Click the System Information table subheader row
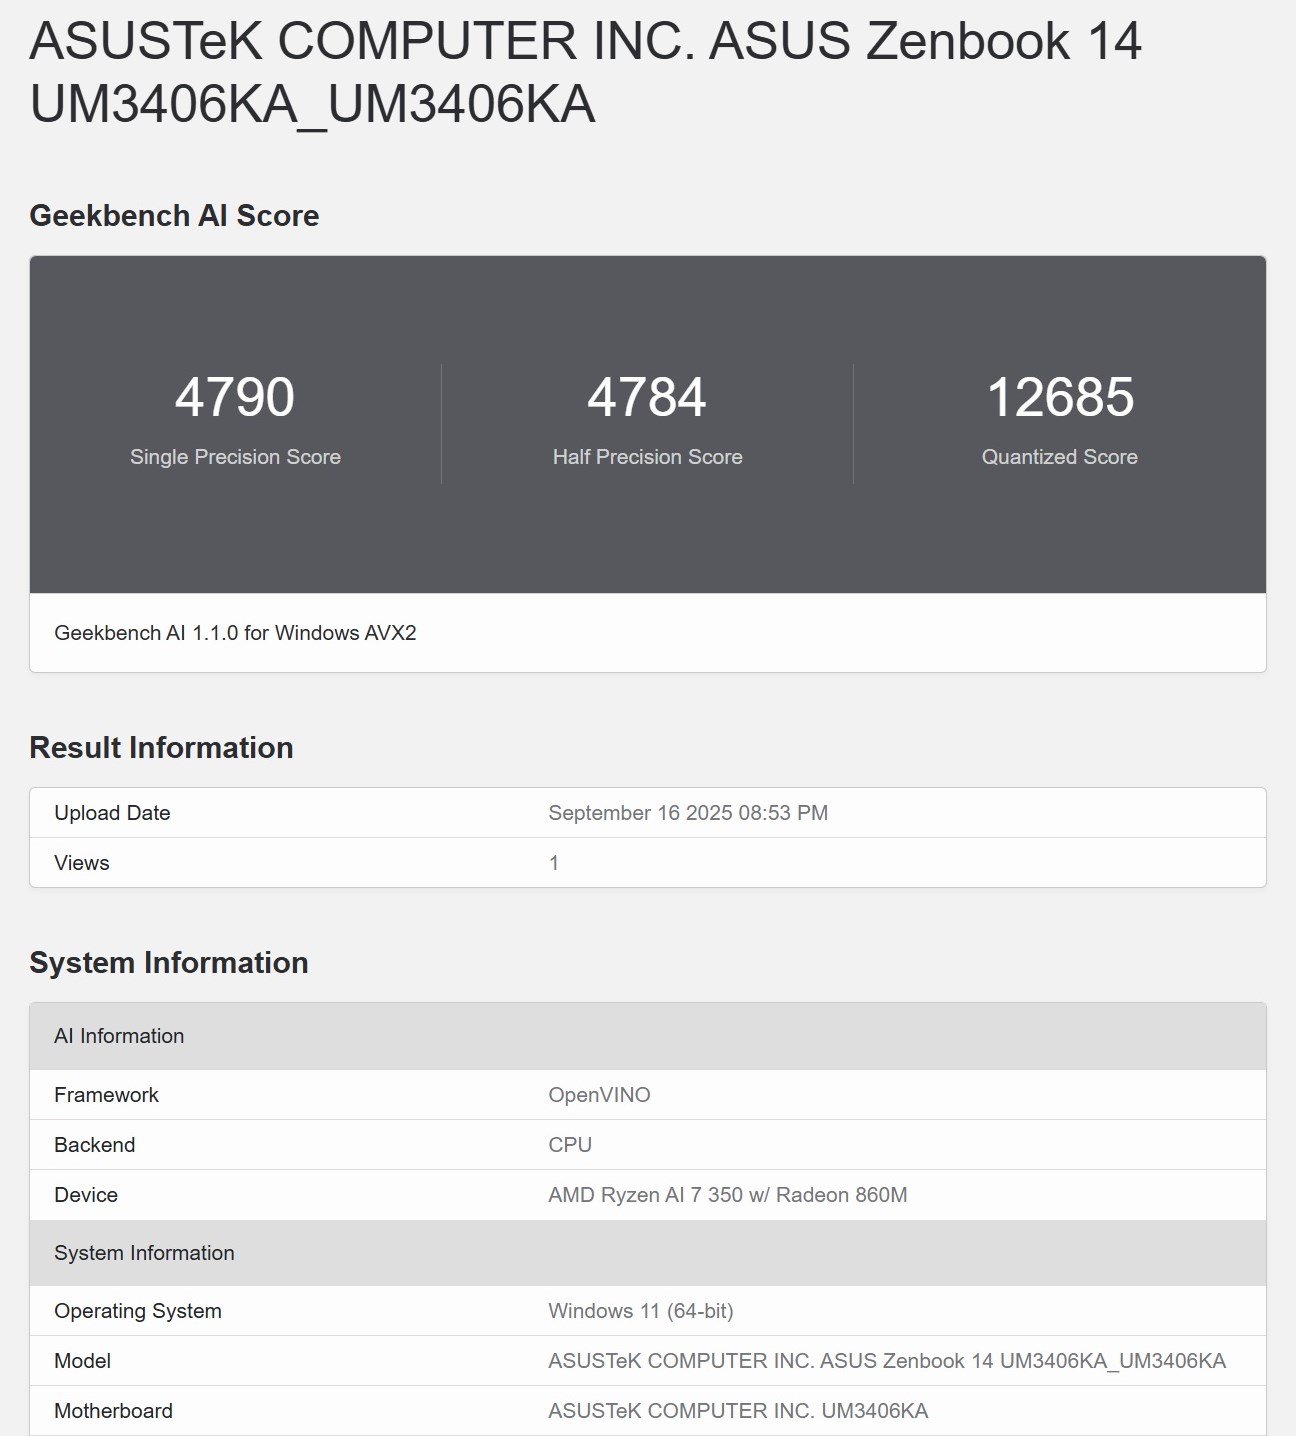Image resolution: width=1296 pixels, height=1436 pixels. [144, 1253]
